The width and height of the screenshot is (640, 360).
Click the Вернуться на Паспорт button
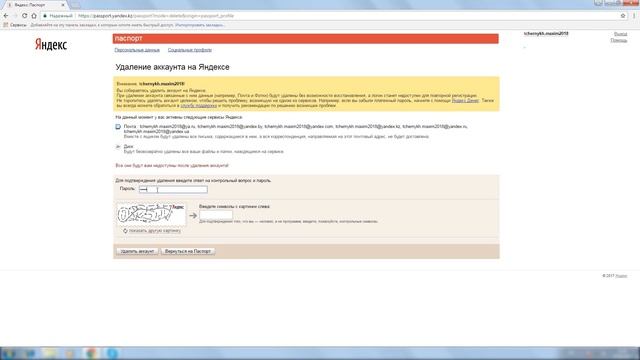coord(188,251)
